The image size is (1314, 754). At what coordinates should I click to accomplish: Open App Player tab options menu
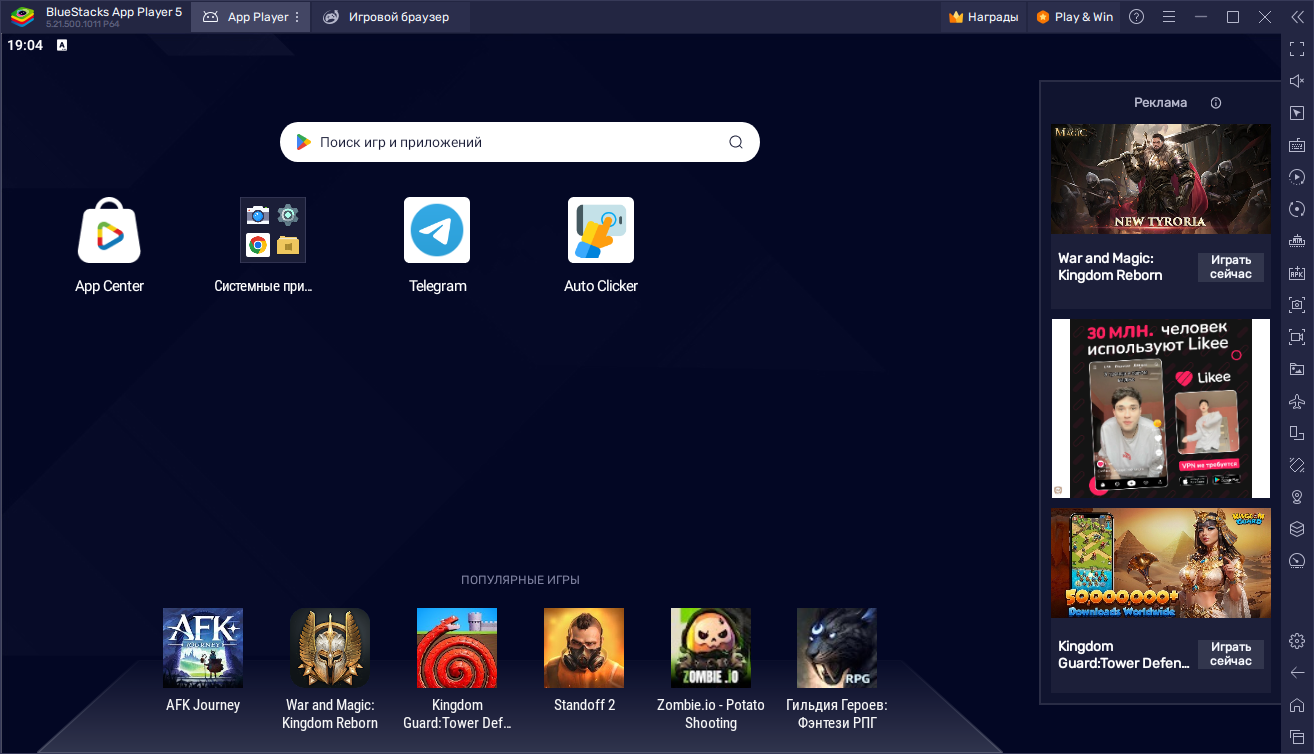pos(297,17)
